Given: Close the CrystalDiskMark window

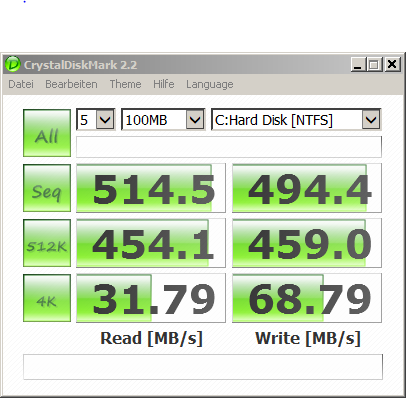Looking at the screenshot, I should [x=392, y=64].
